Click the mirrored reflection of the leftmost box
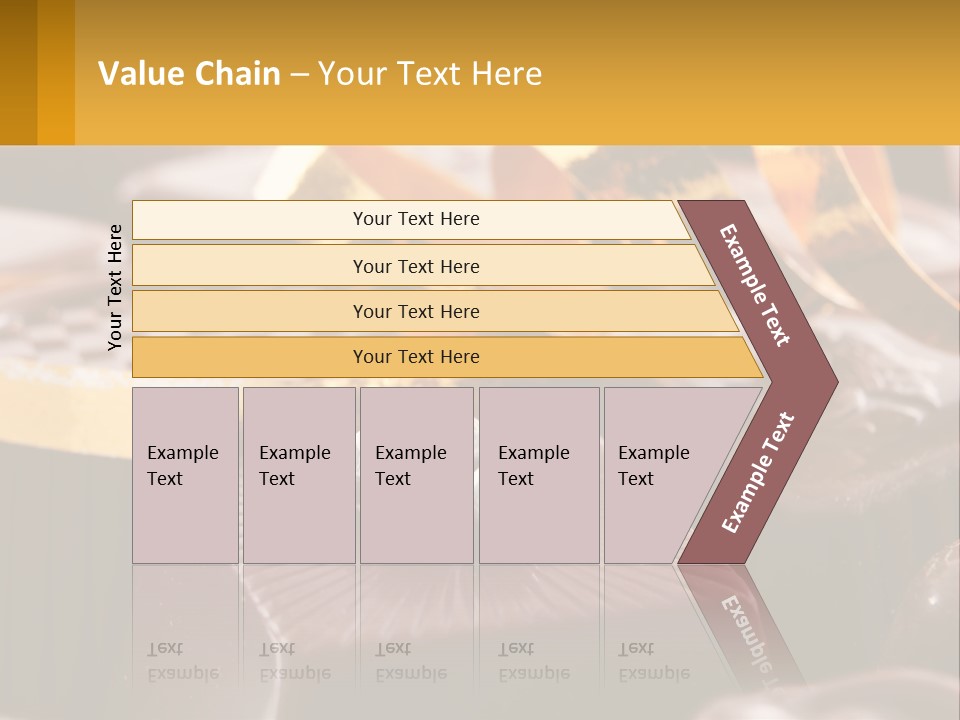The height and width of the screenshot is (720, 960). 185,630
